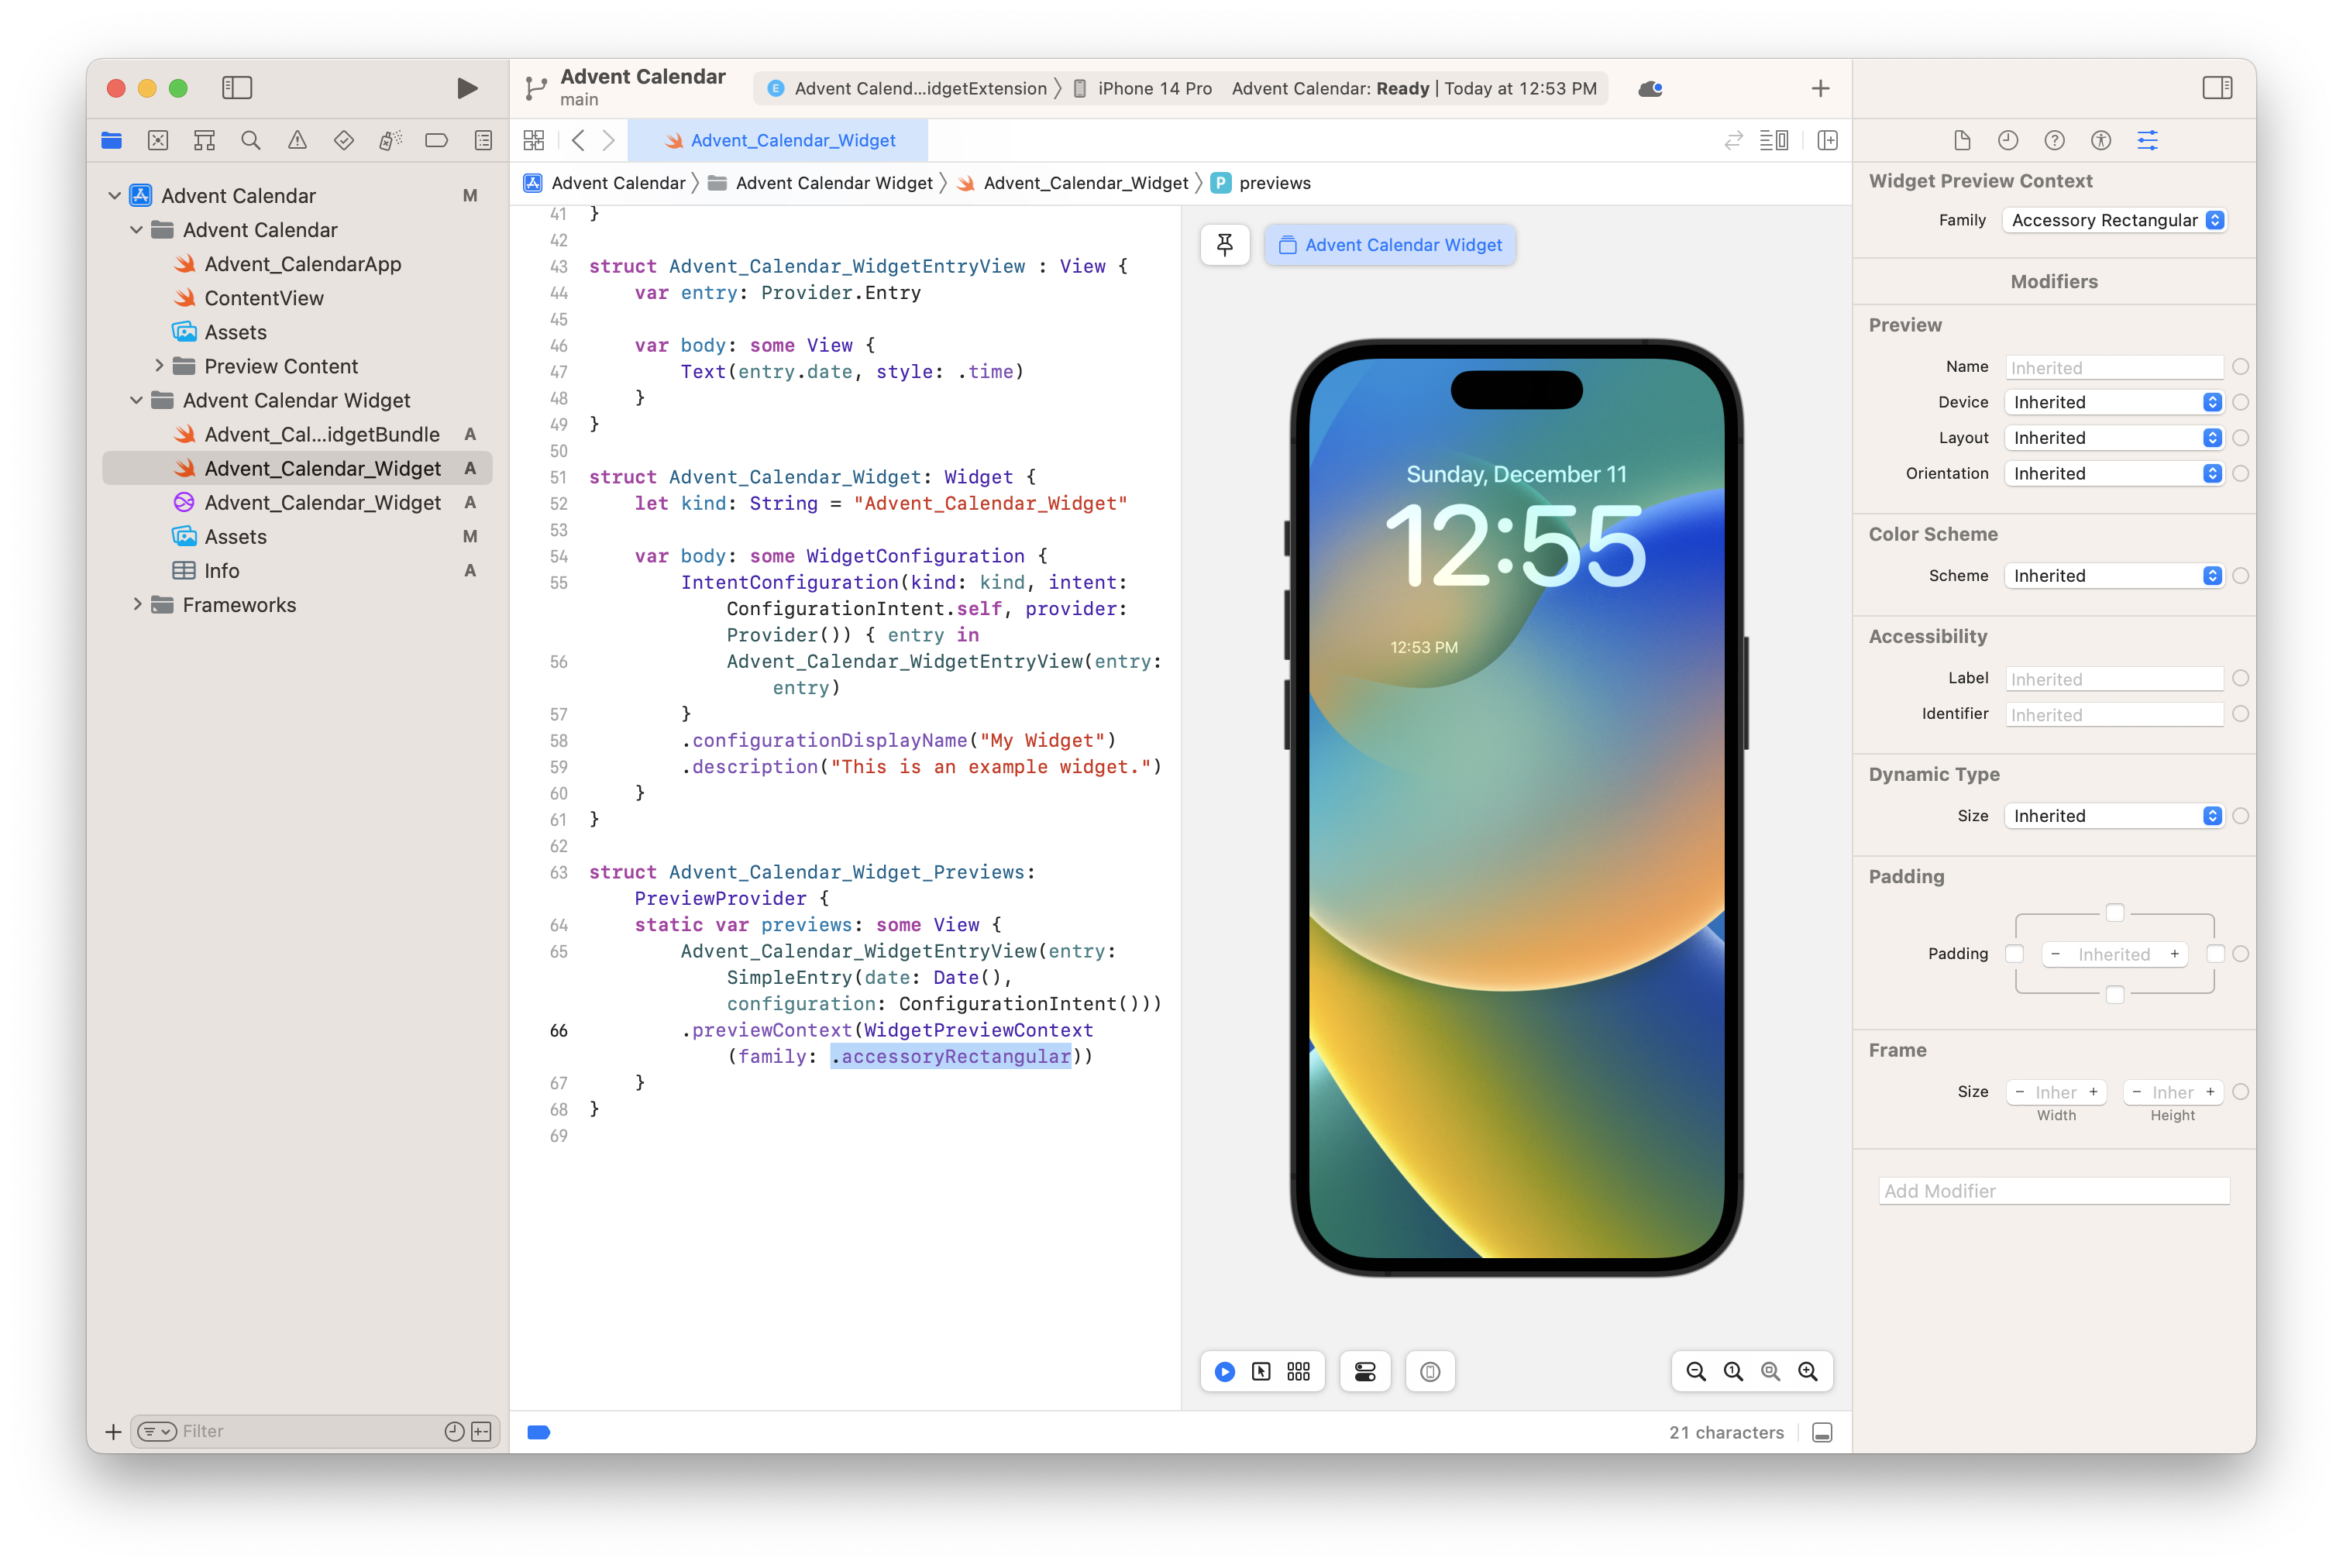Go forward in editor history
The width and height of the screenshot is (2343, 1568).
(x=608, y=140)
